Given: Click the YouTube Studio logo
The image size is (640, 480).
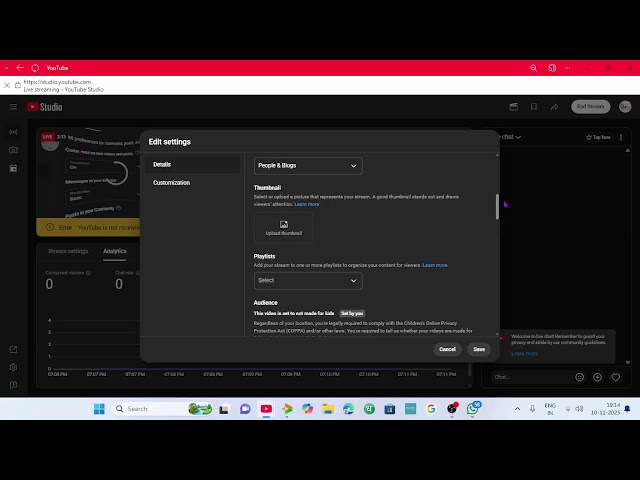Looking at the screenshot, I should point(44,107).
